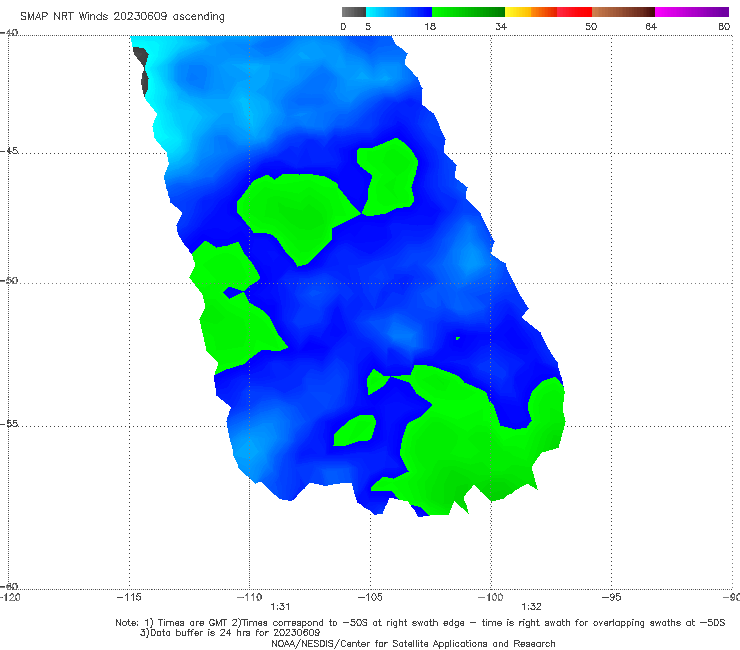
Task: Click the magenta 64-80 segment of the color bar
Action: pyautogui.click(x=692, y=12)
